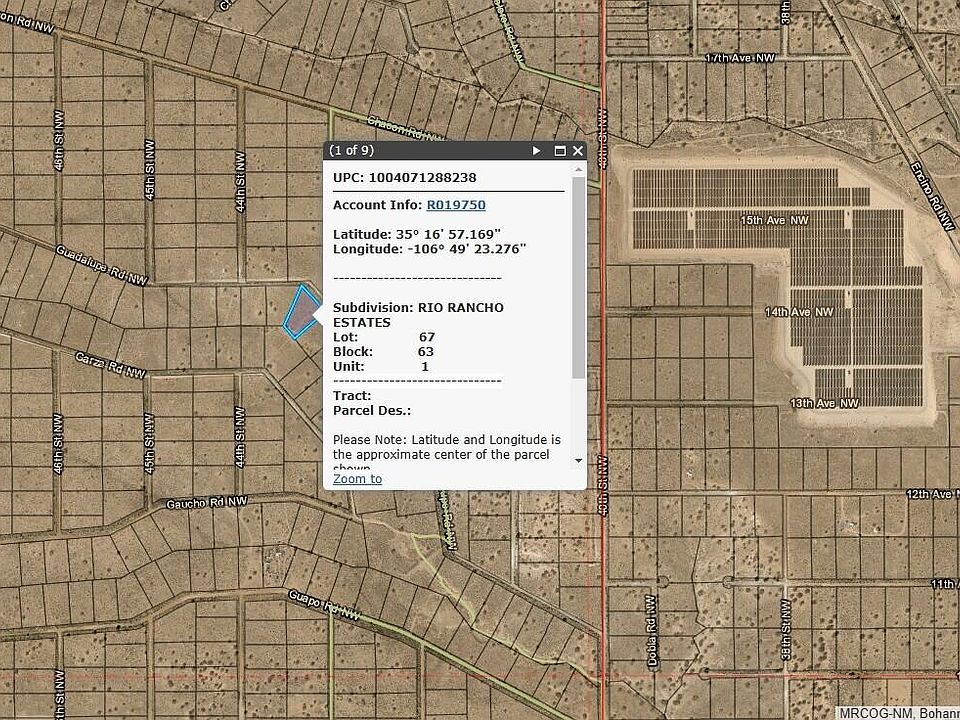960x720 pixels.
Task: Click the "(1 of 9)" popup title
Action: (352, 151)
